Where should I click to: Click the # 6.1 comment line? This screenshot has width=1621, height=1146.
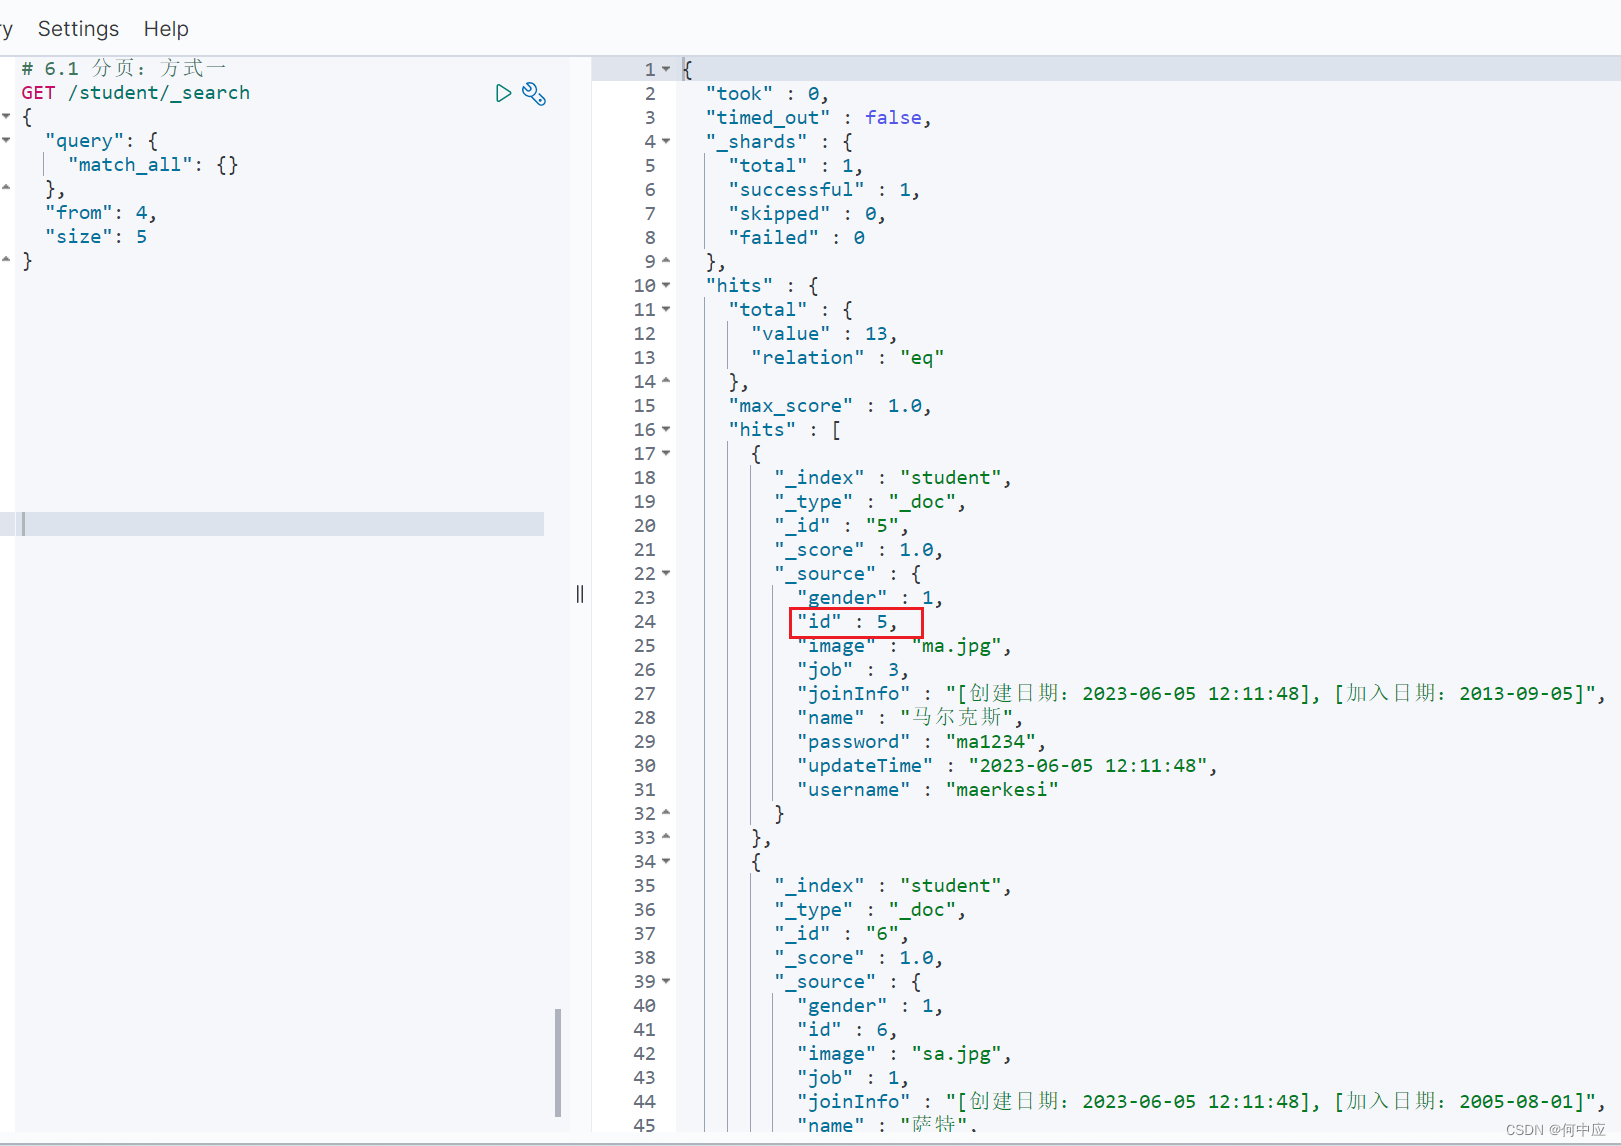coord(124,69)
